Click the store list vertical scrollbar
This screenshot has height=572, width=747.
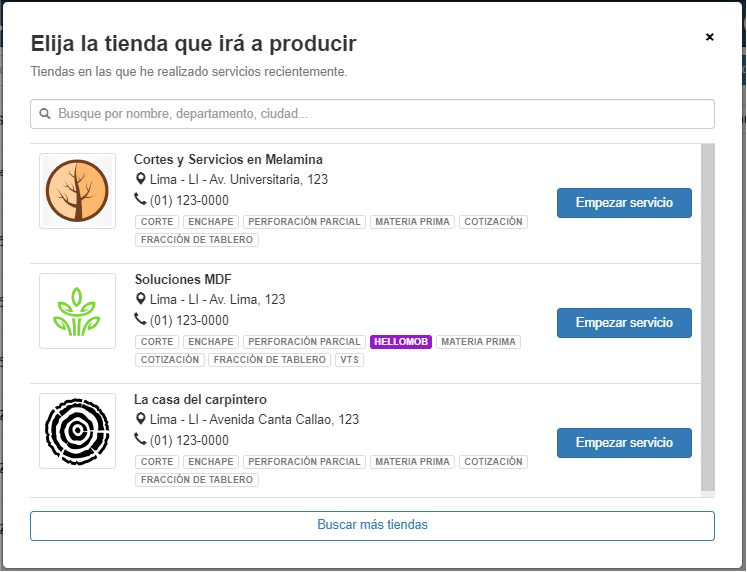tap(708, 318)
